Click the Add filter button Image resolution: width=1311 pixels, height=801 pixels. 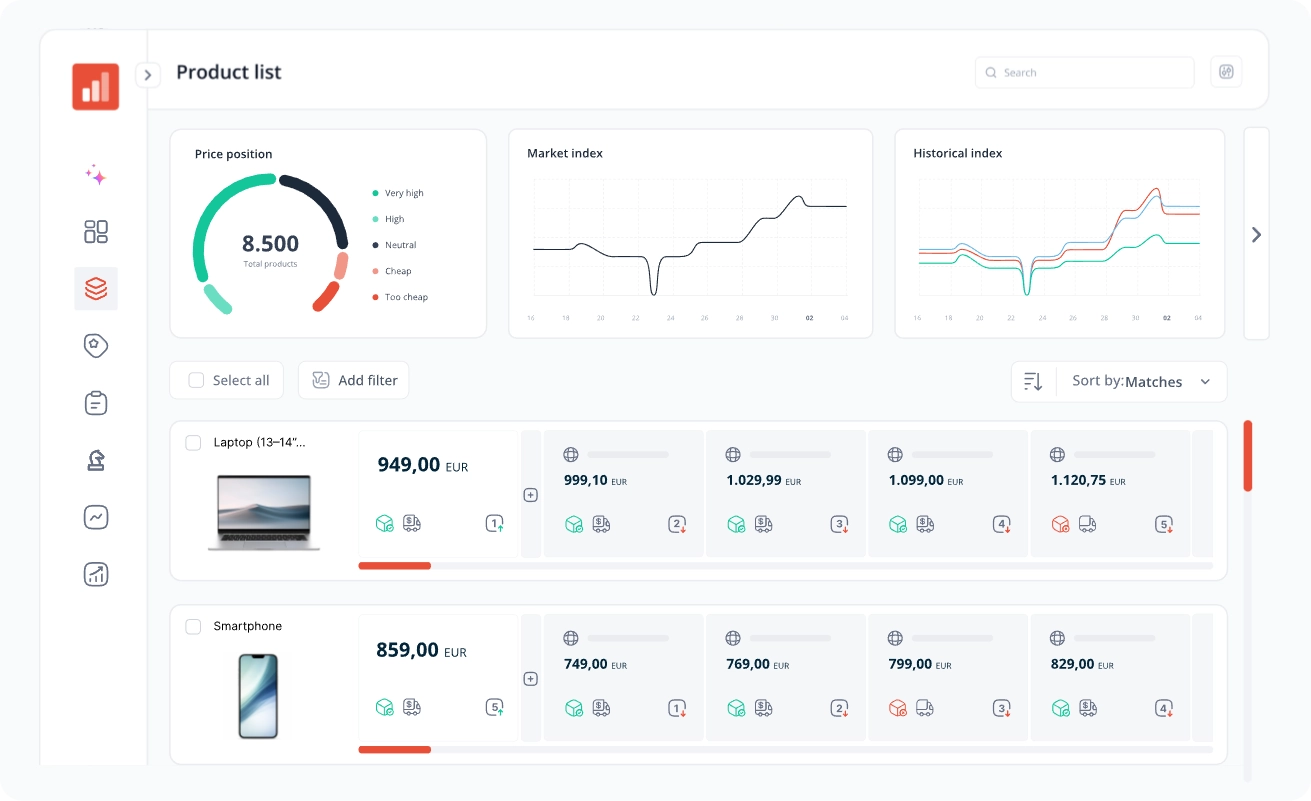pos(354,380)
